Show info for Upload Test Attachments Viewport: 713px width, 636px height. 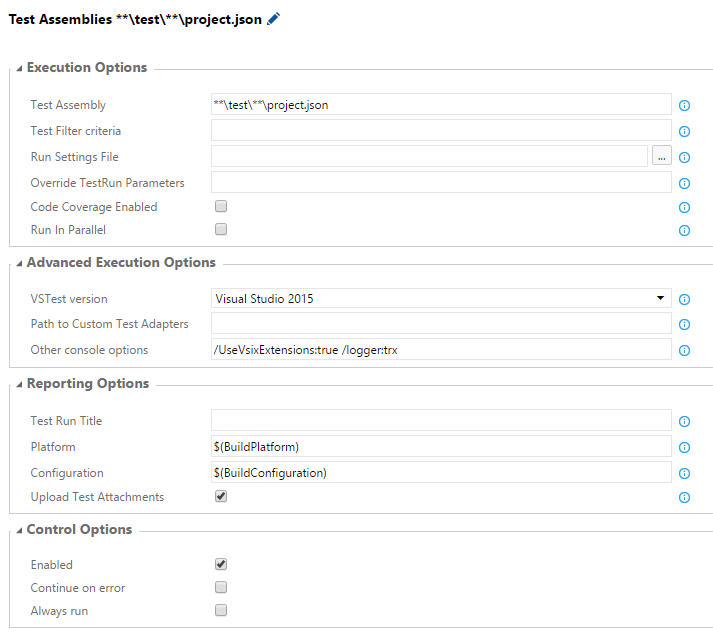685,498
